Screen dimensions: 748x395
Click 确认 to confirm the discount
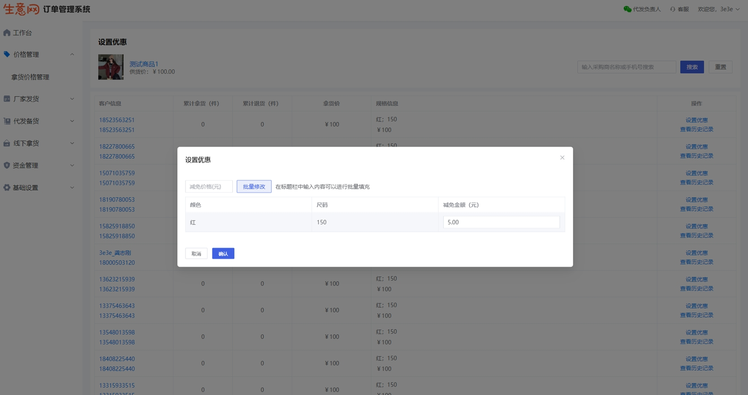(x=223, y=253)
